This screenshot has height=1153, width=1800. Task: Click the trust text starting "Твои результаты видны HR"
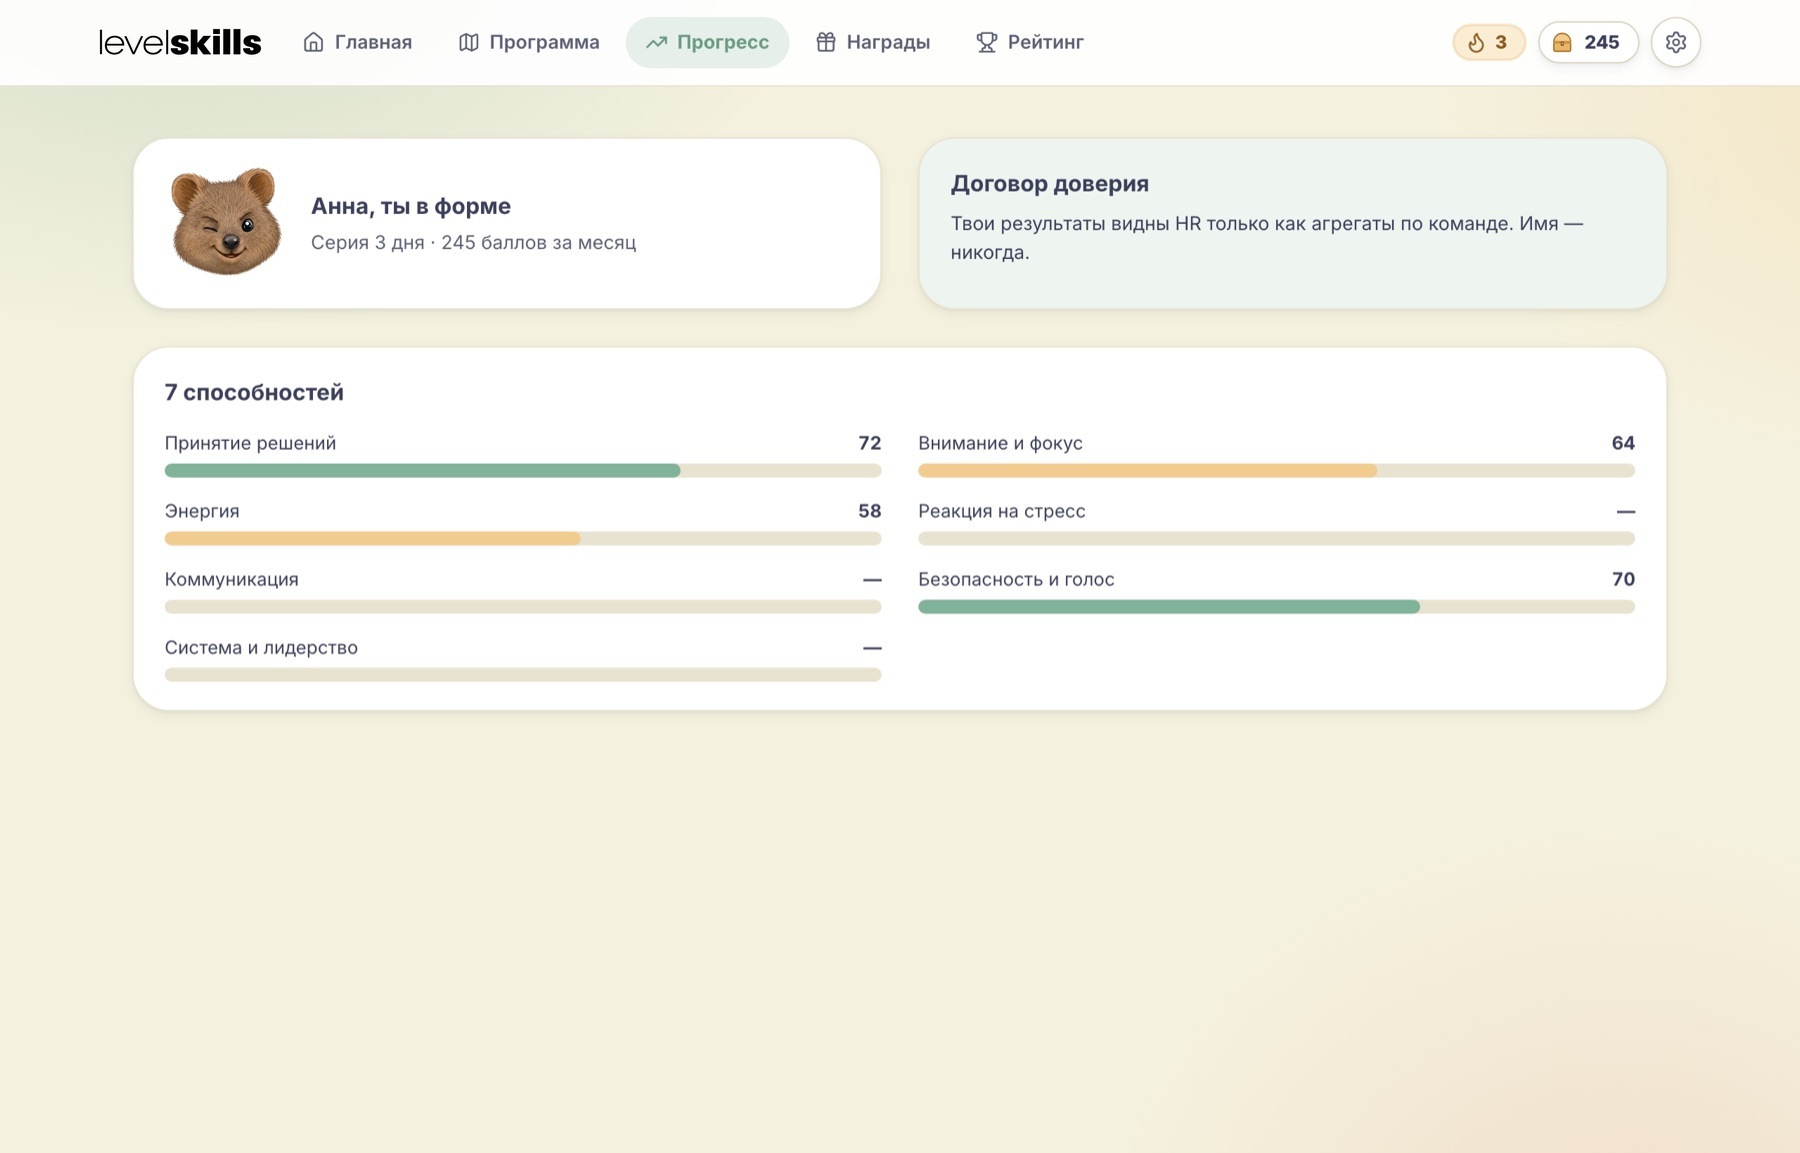click(x=1267, y=238)
